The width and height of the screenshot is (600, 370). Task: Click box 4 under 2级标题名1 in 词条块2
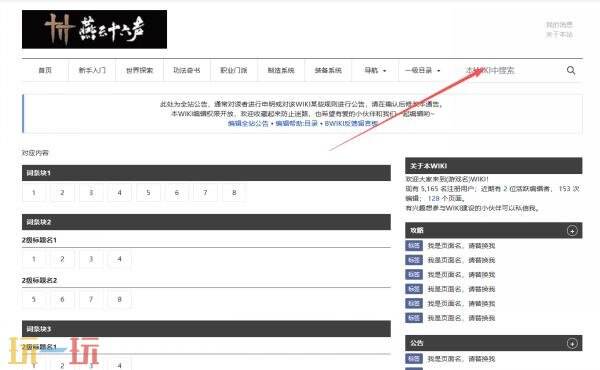pos(119,259)
